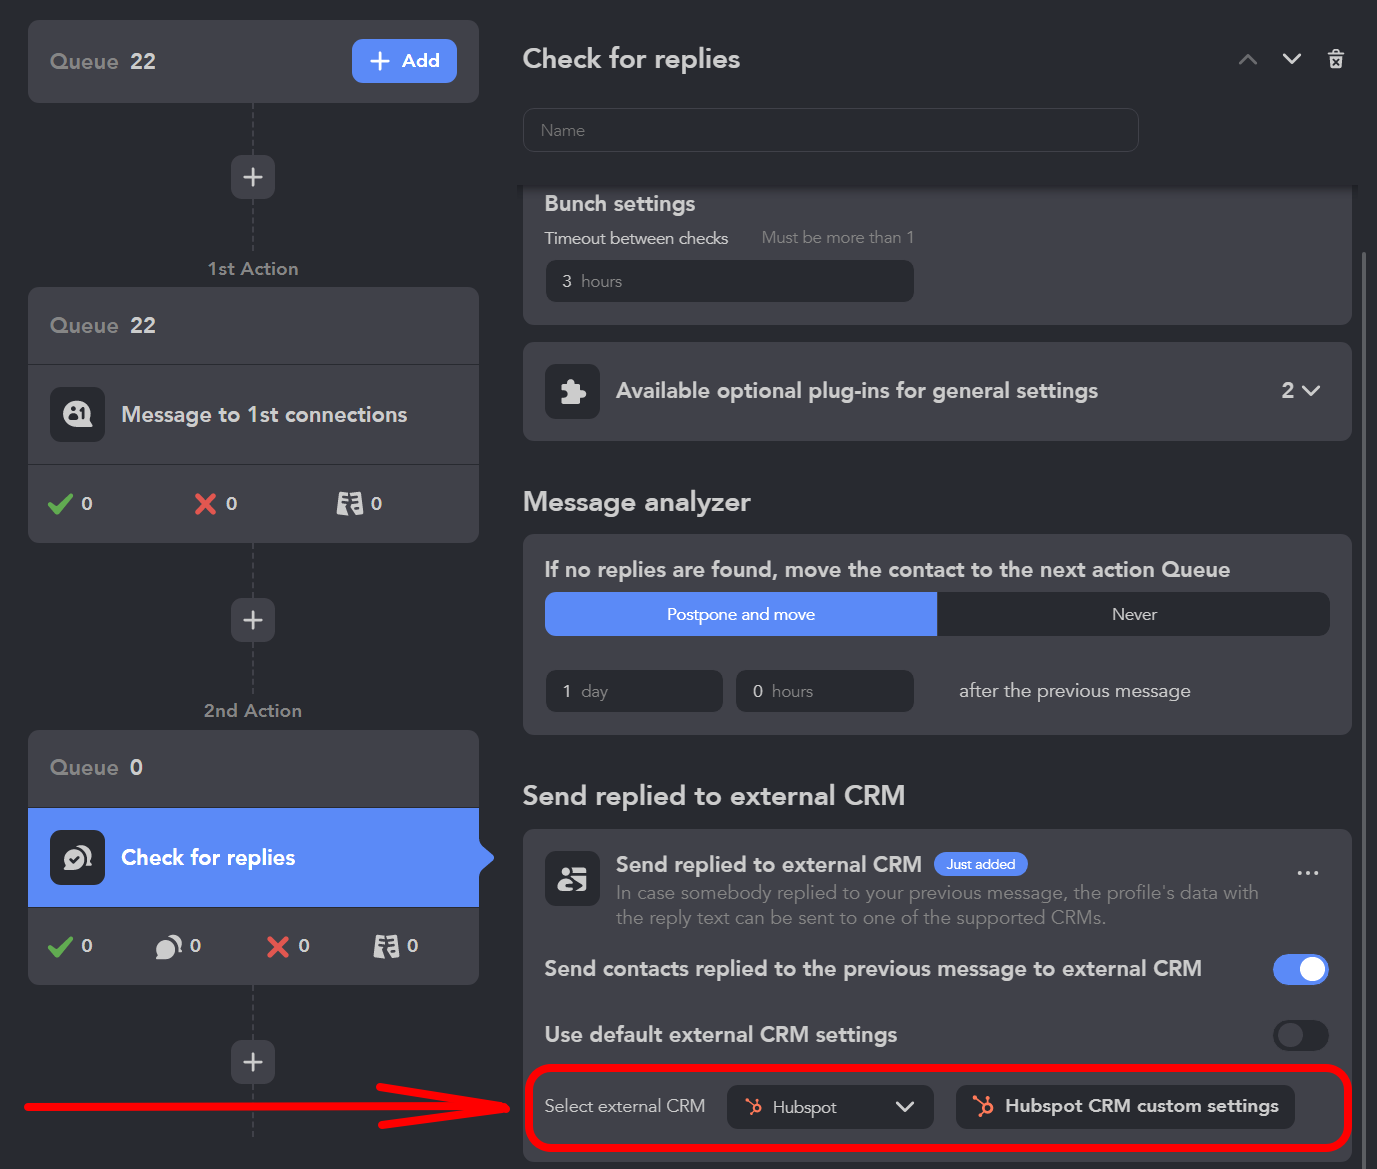Select Check for replies action card

coord(253,857)
